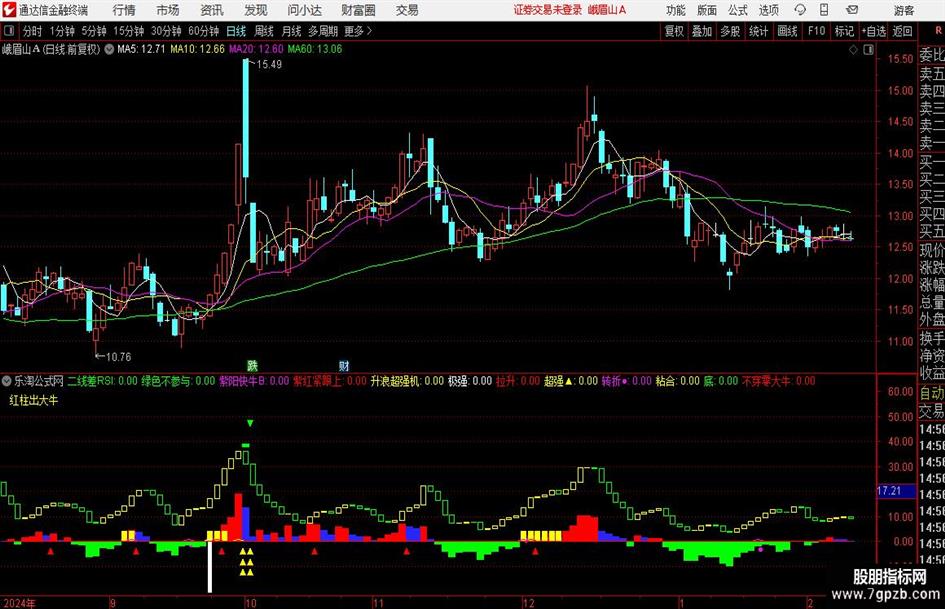945x609 pixels.
Task: Open the 交易 menu
Action: pos(407,10)
